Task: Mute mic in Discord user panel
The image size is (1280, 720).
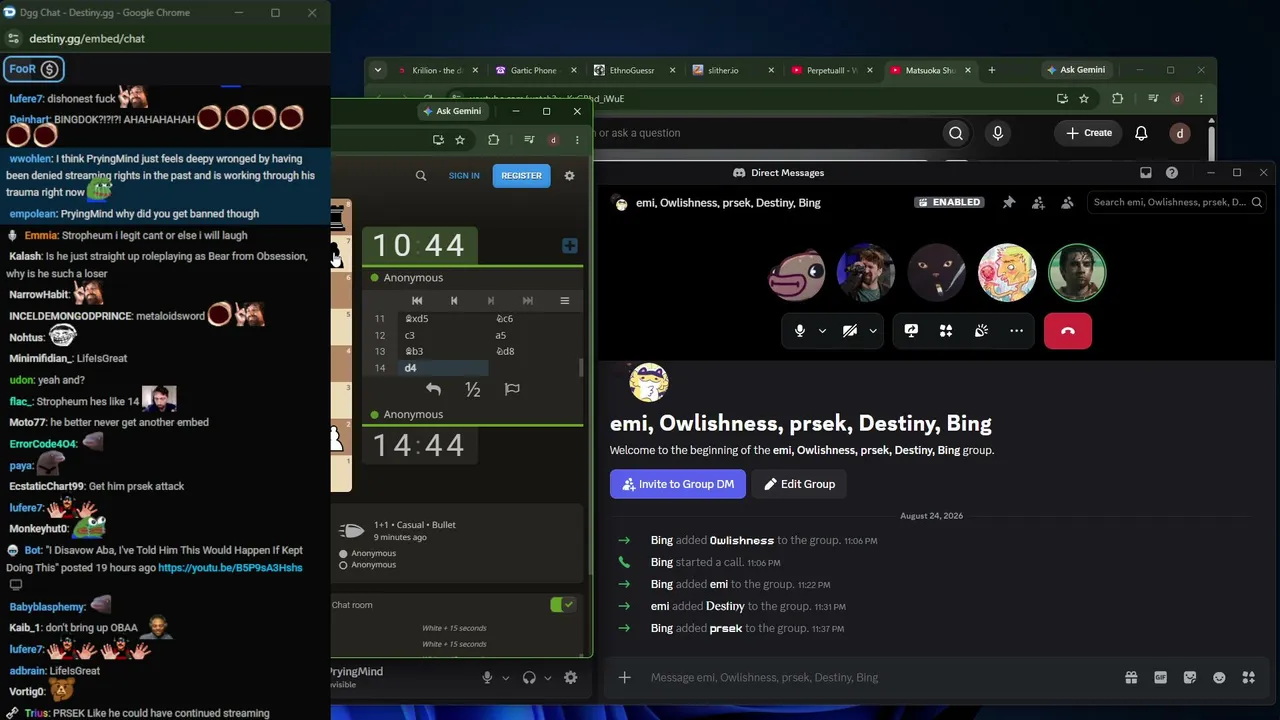Action: [487, 677]
